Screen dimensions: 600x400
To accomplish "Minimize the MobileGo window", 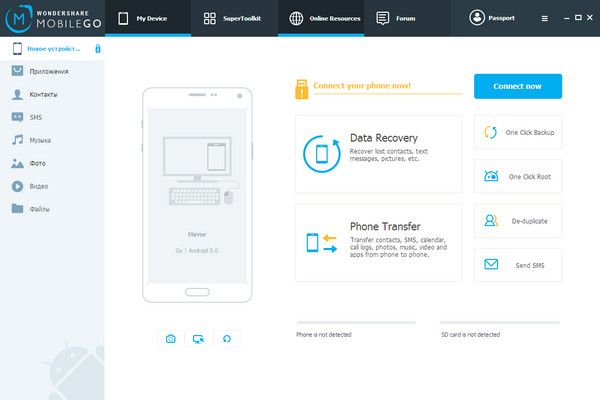I will click(567, 18).
